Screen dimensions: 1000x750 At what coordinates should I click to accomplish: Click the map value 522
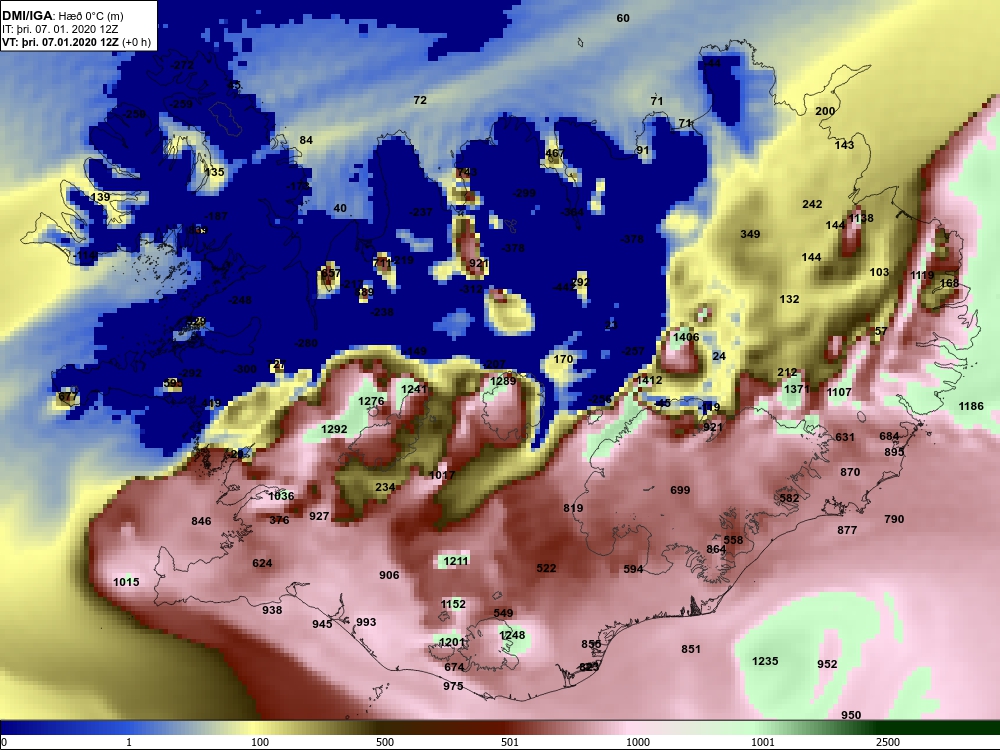[547, 568]
